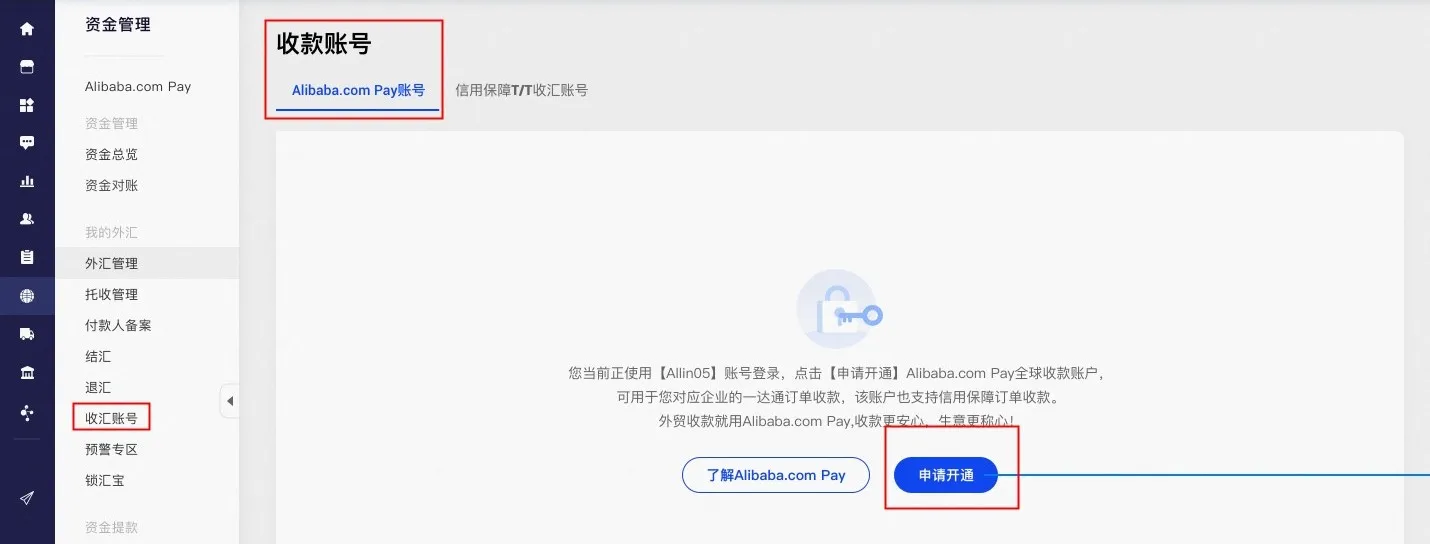Click the 了解Alibaba.com Pay button
The height and width of the screenshot is (544, 1430).
coord(776,475)
